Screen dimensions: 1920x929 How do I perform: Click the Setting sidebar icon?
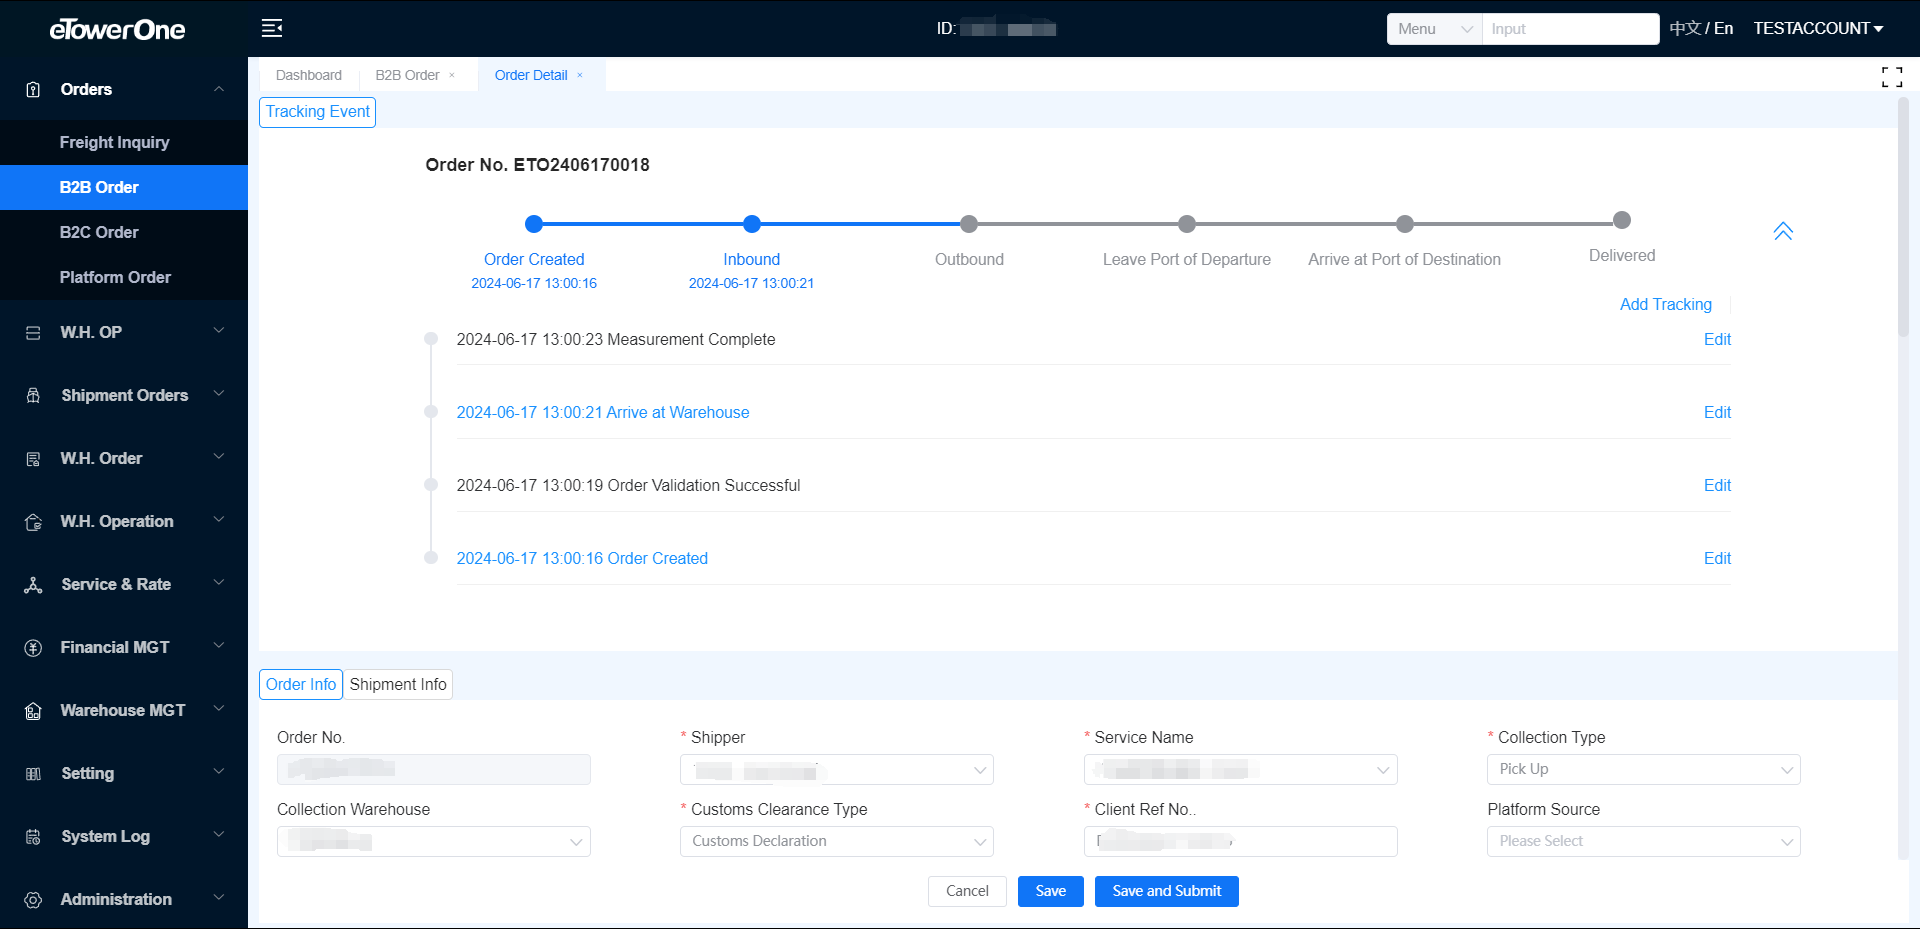click(x=33, y=773)
